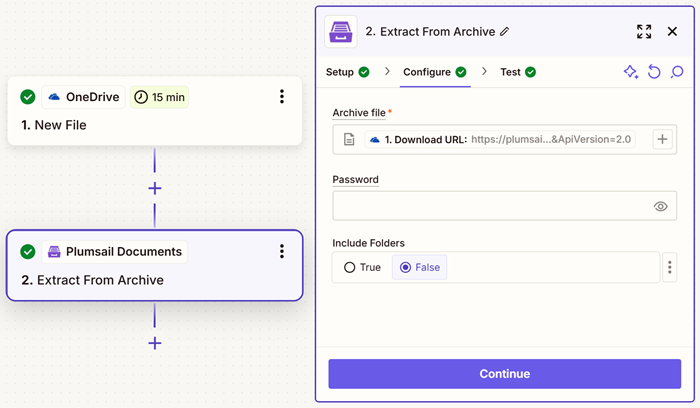Click the Archive file field label
Screen dimensions: 700x408
(359, 113)
